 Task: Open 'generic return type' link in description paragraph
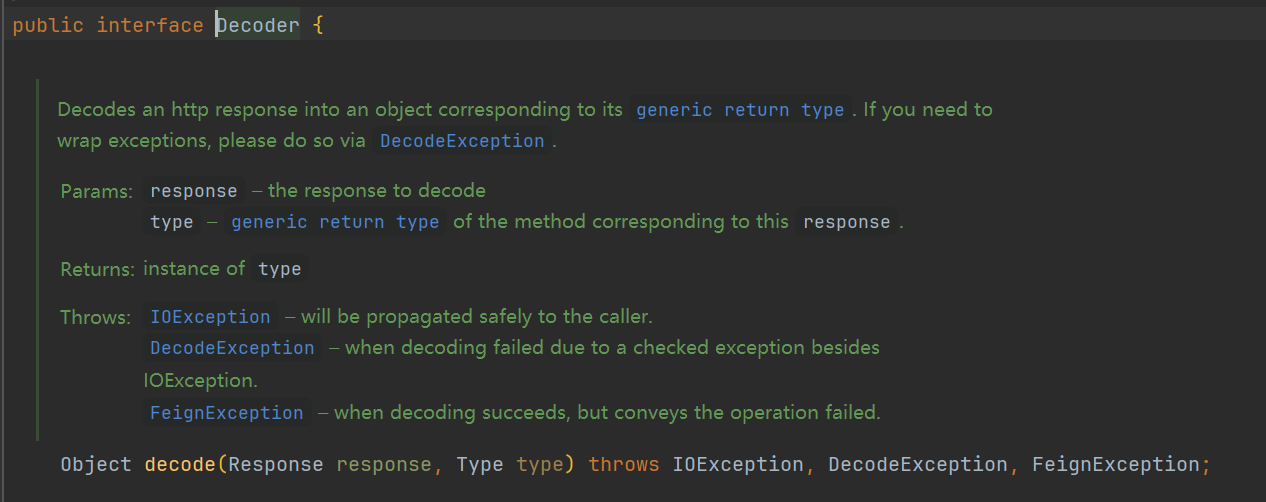click(740, 110)
